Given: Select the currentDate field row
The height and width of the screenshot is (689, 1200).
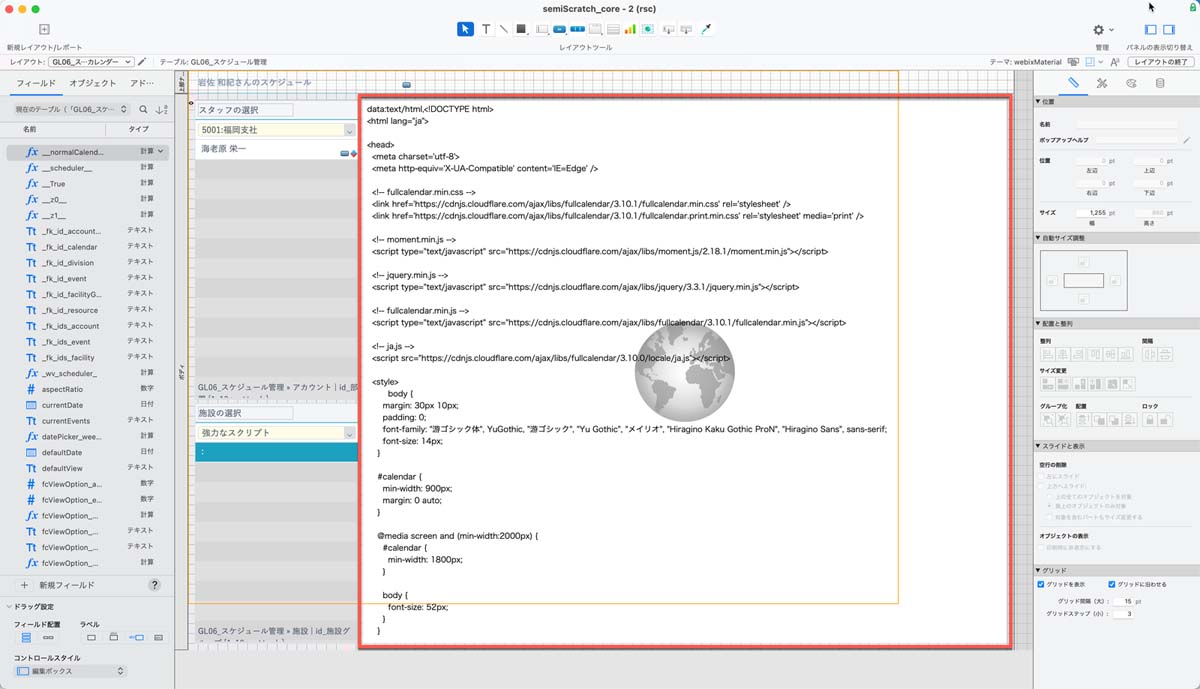Looking at the screenshot, I should (88, 405).
